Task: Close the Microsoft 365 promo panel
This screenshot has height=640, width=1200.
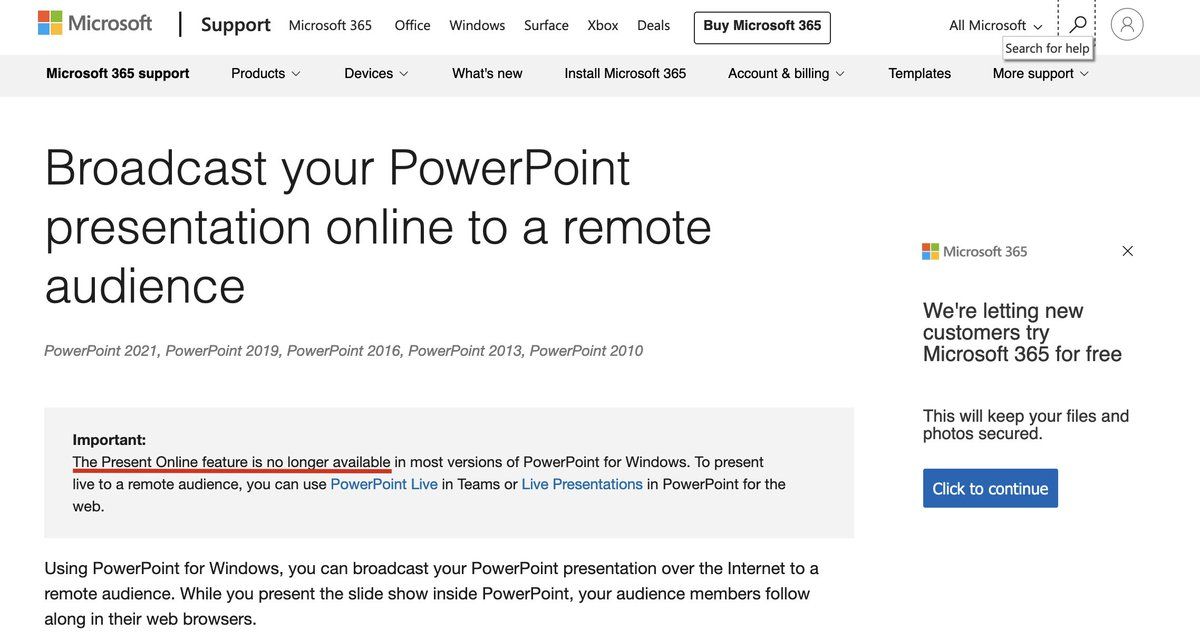Action: (x=1128, y=251)
